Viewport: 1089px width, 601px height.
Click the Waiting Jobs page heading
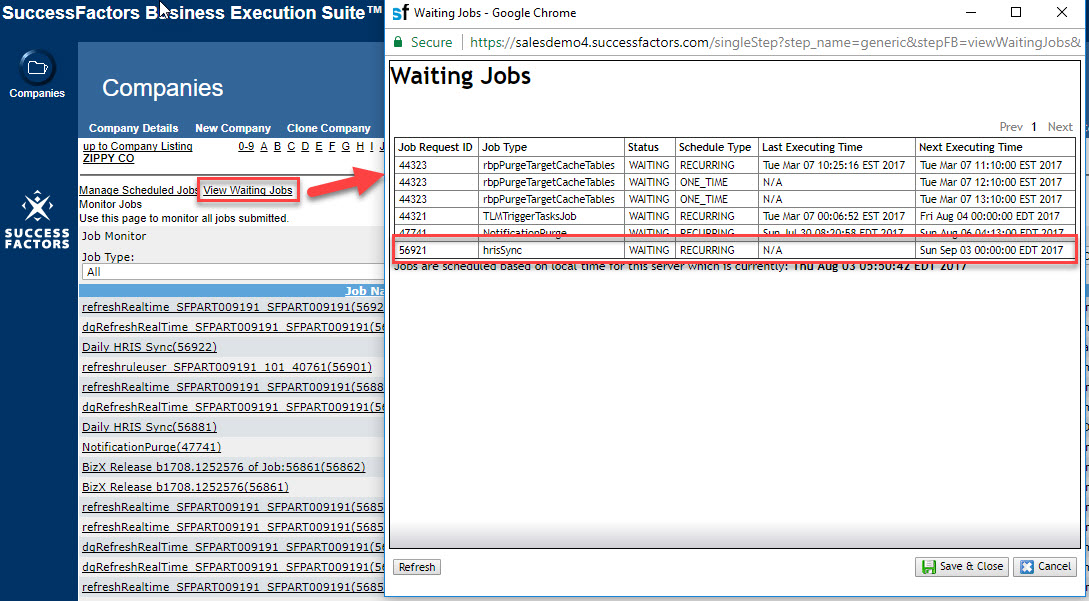(460, 75)
